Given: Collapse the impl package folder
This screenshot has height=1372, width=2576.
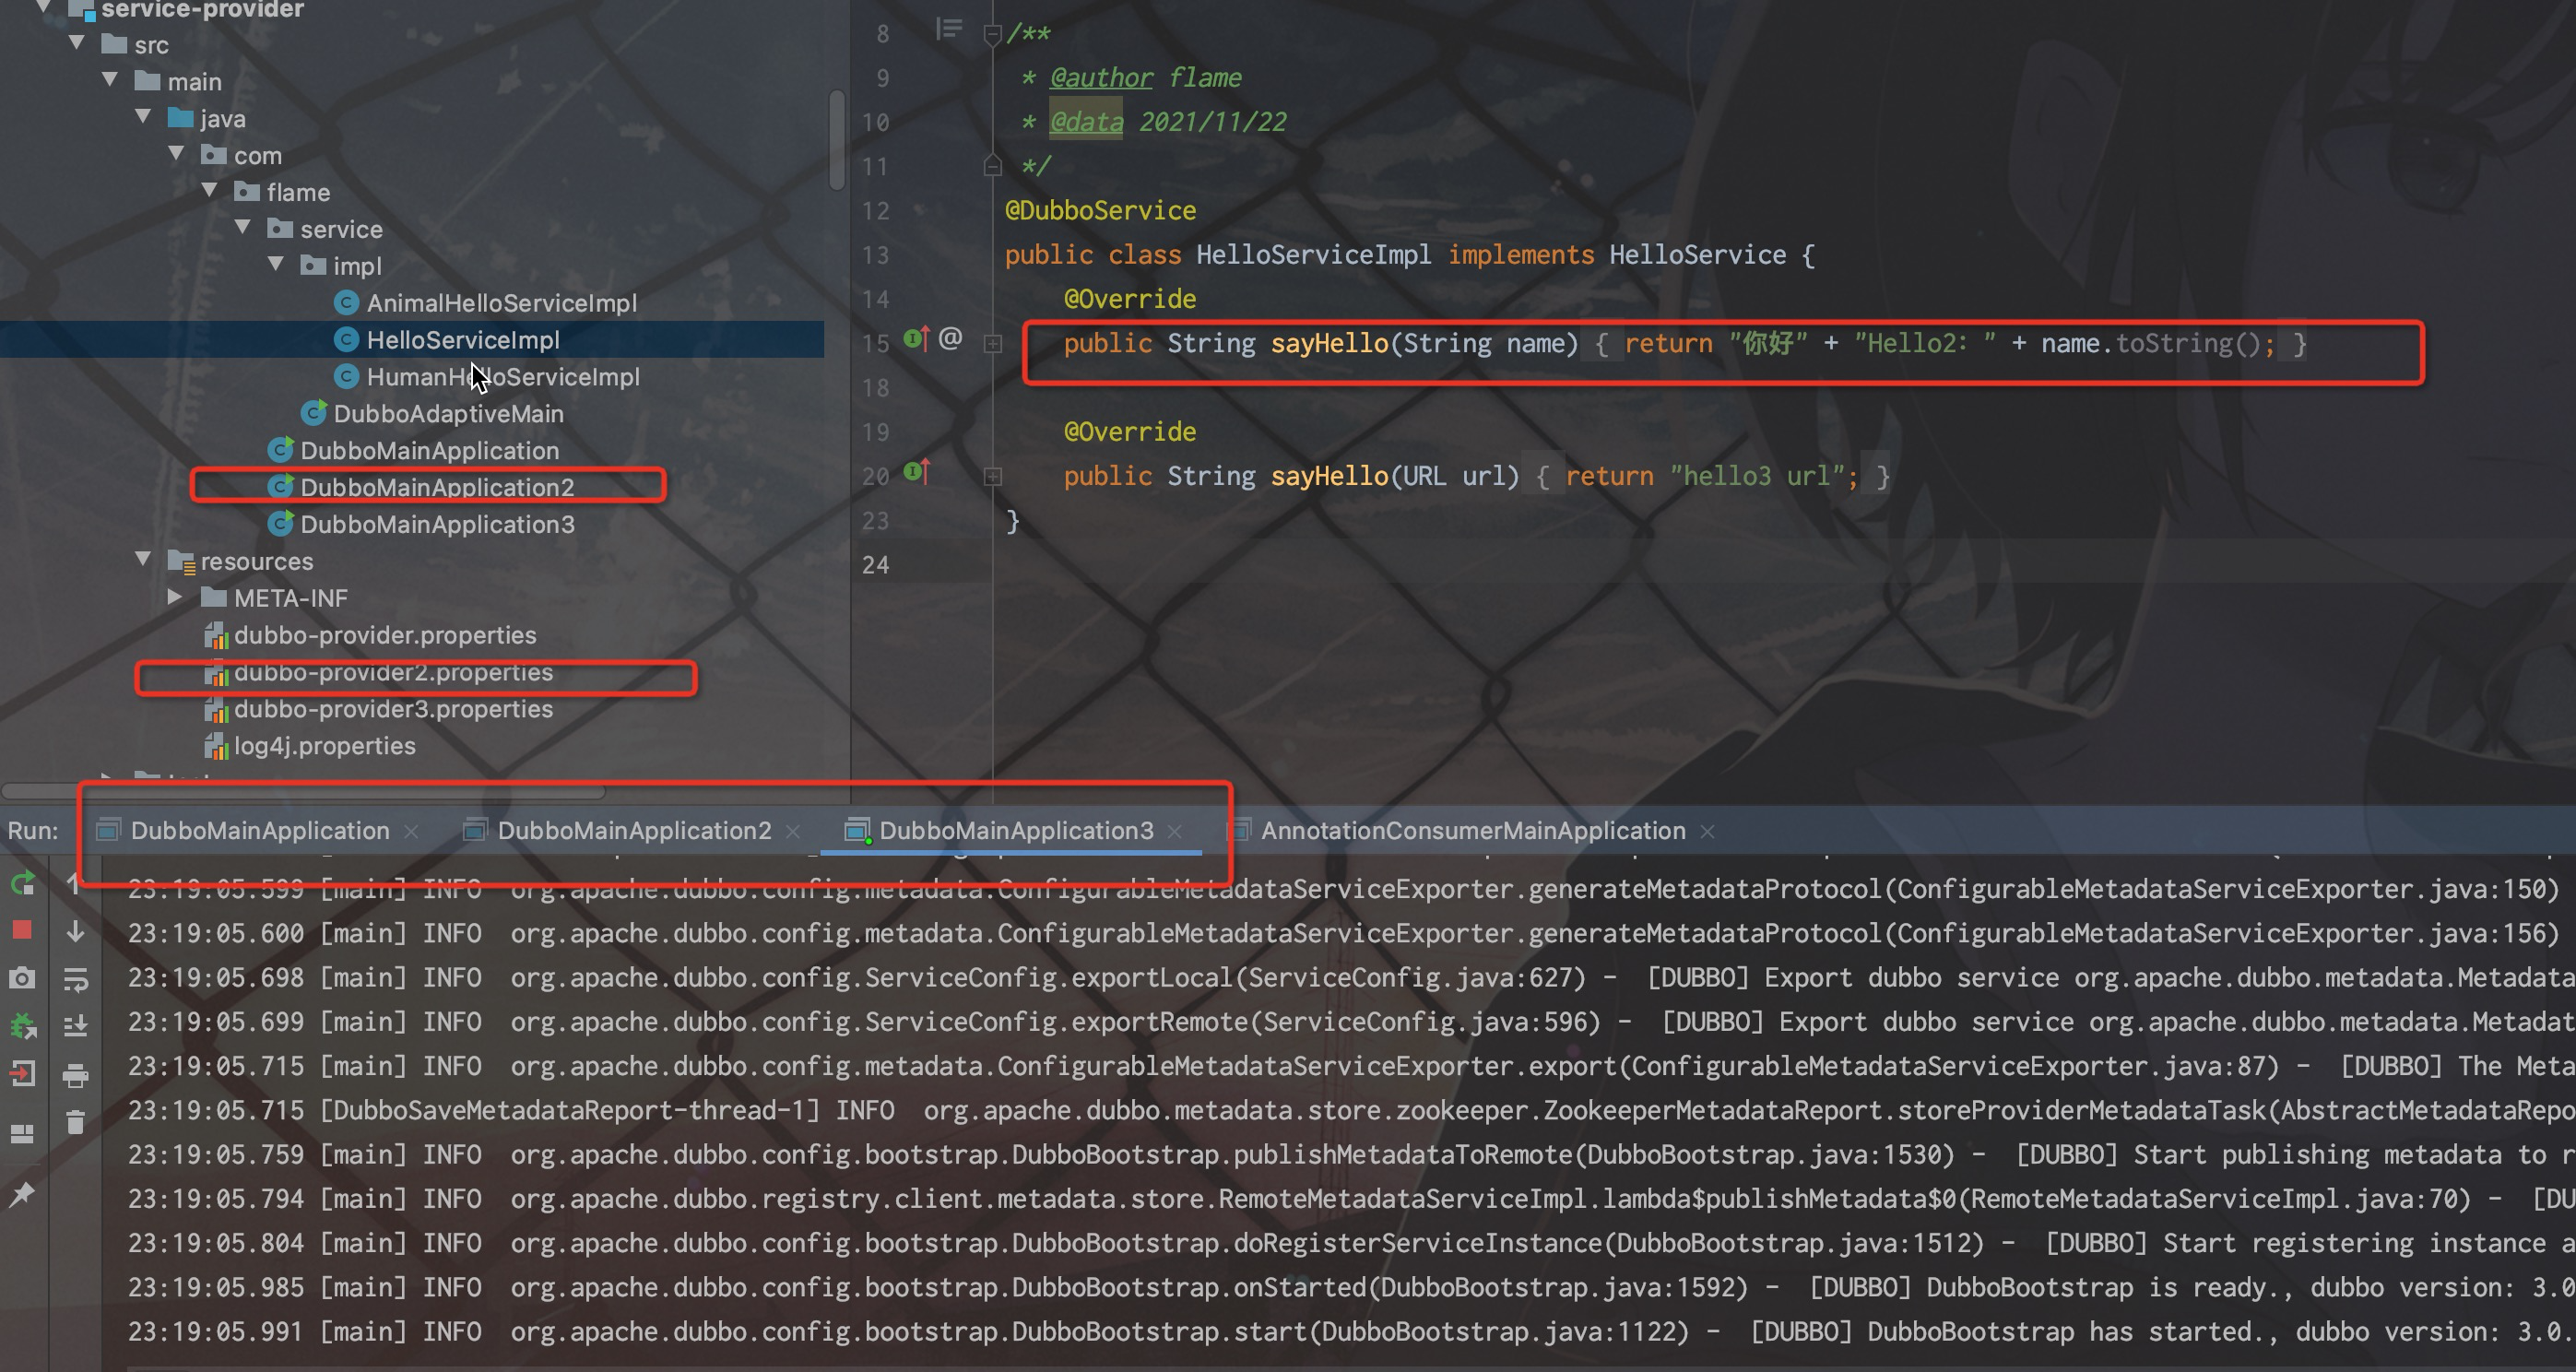Looking at the screenshot, I should tap(277, 265).
